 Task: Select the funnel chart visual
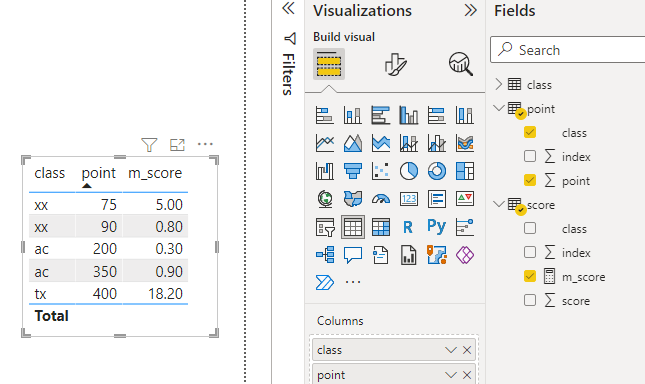[x=353, y=171]
